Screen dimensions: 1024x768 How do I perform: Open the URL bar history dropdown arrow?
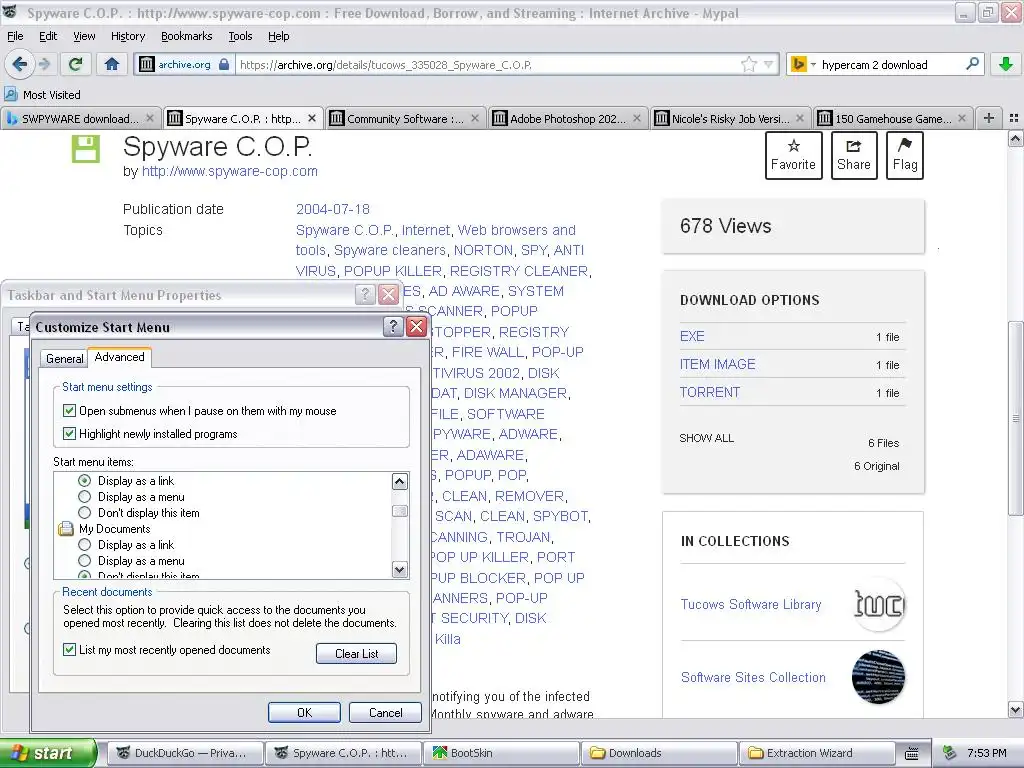(x=769, y=64)
